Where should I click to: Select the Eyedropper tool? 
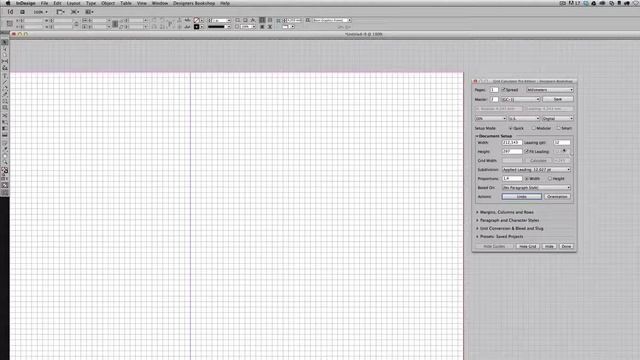pos(4,149)
